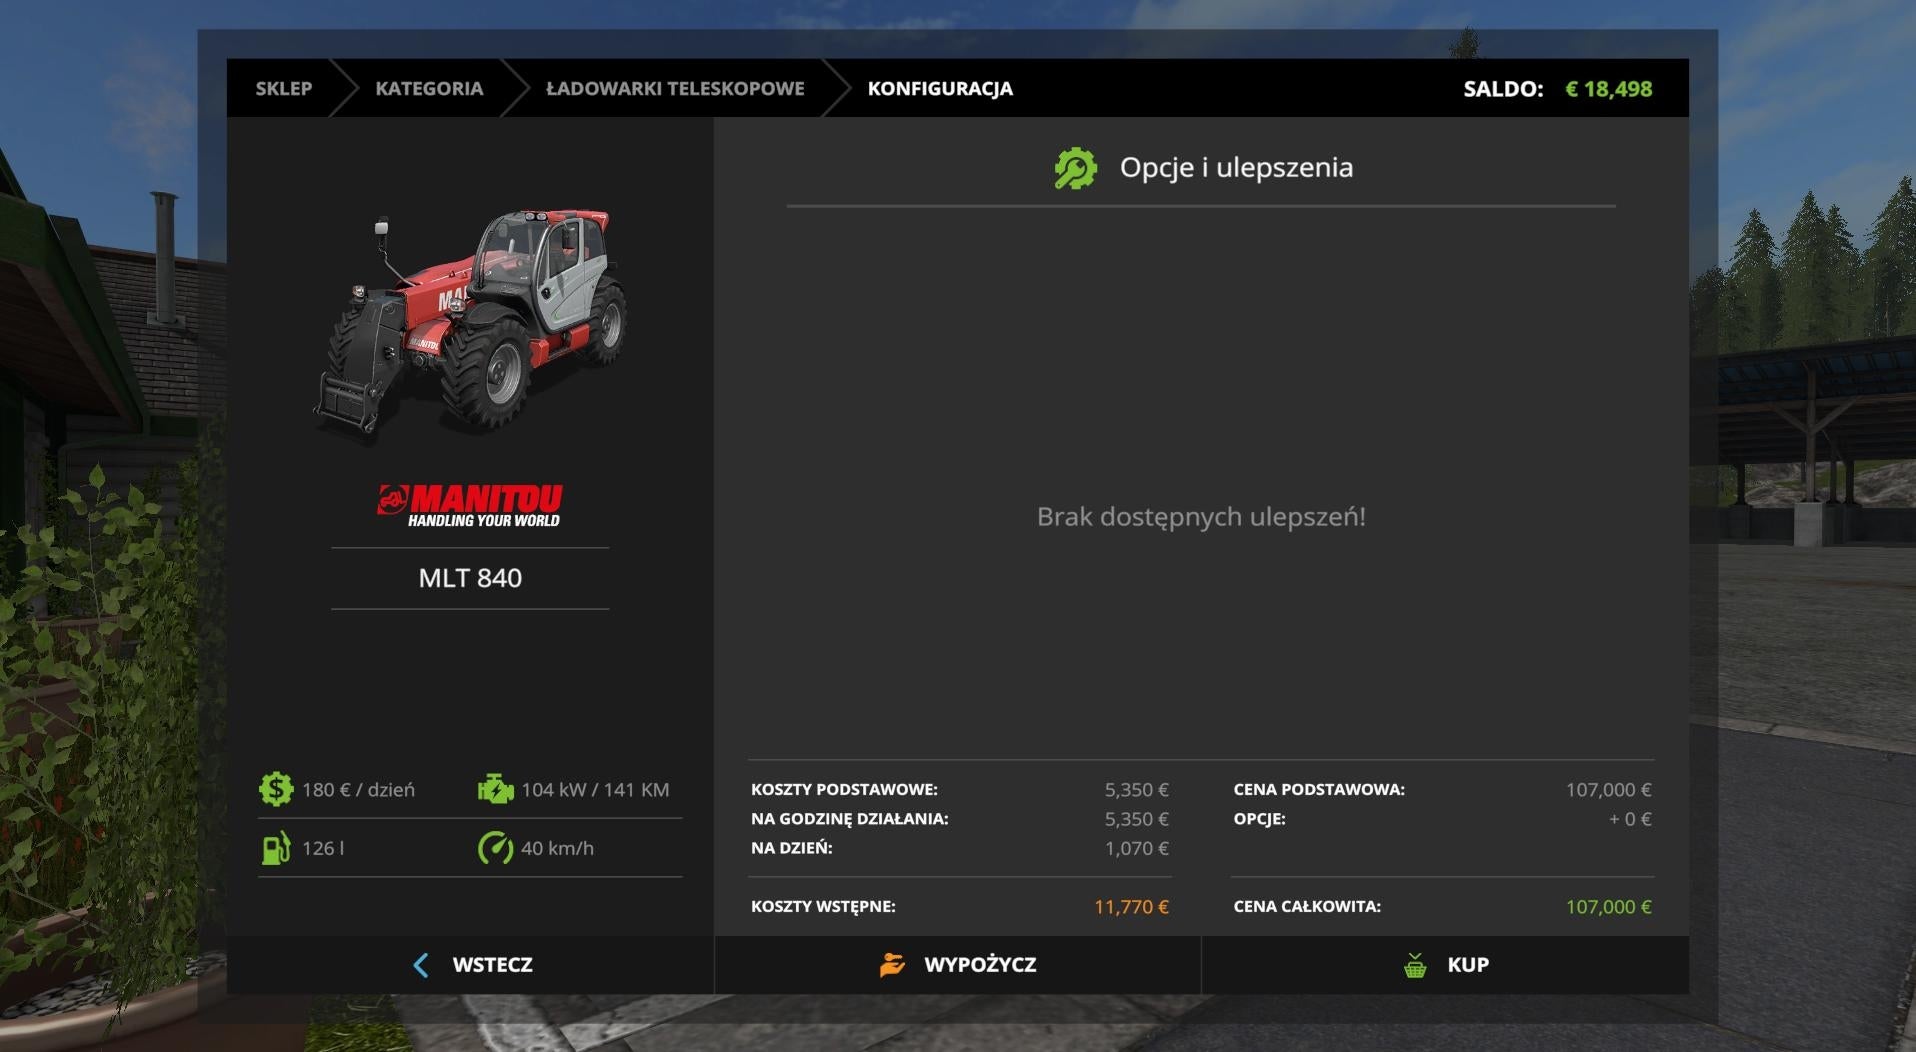Click the WSTECZ back button

pyautogui.click(x=471, y=965)
